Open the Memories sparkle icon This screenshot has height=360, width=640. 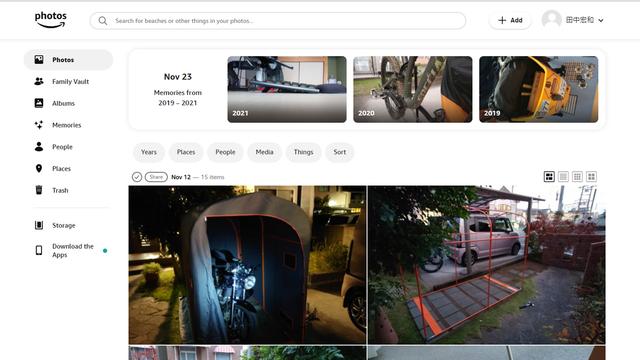[x=39, y=125]
